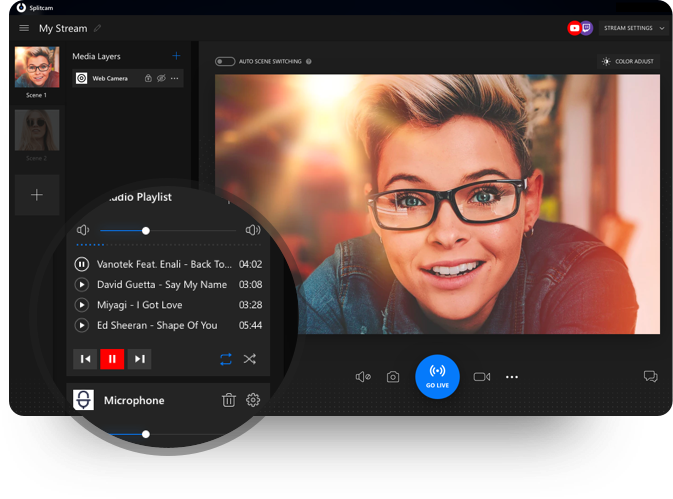This screenshot has height=499, width=673.
Task: Open Web Camera layer more options
Action: [175, 78]
